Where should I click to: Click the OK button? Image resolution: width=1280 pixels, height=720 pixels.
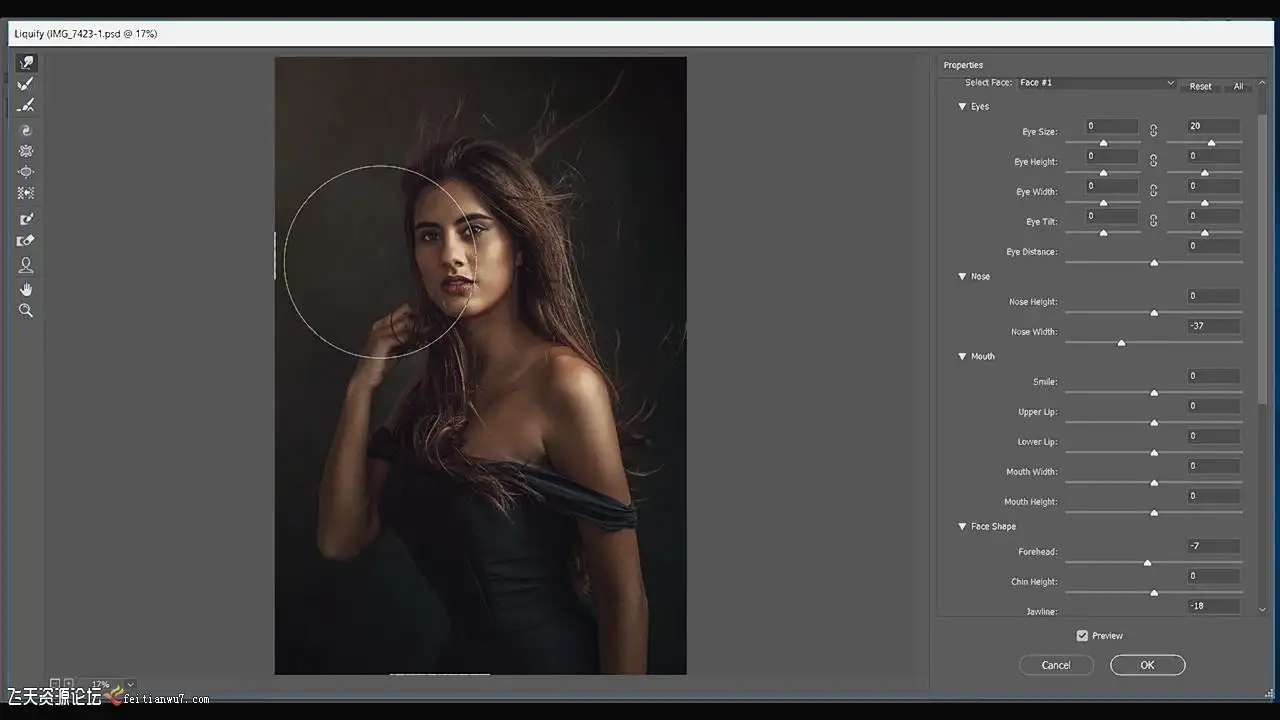pyautogui.click(x=1147, y=665)
